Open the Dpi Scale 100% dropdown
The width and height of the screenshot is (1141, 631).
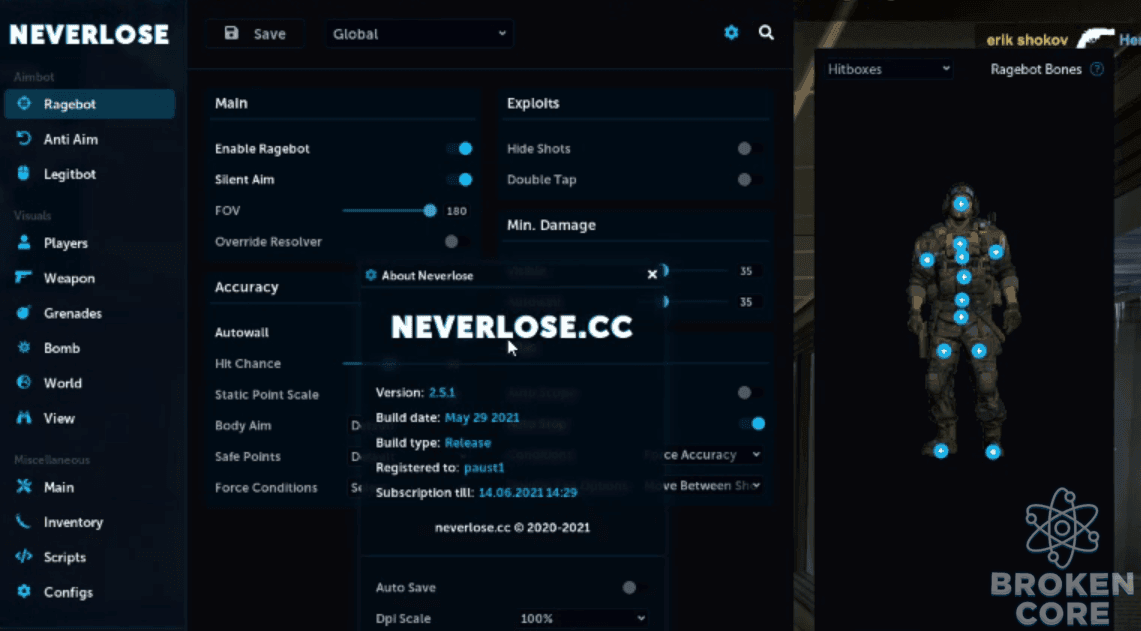coord(582,618)
